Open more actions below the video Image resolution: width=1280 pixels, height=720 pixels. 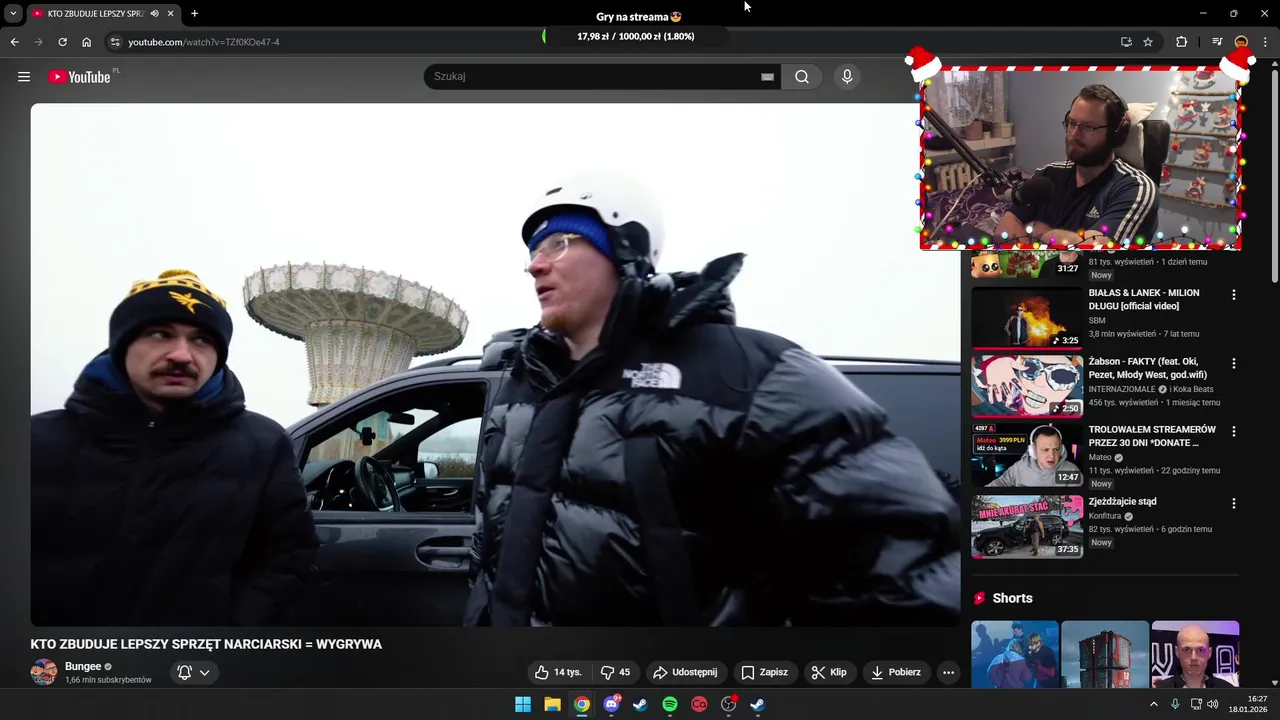pos(948,672)
